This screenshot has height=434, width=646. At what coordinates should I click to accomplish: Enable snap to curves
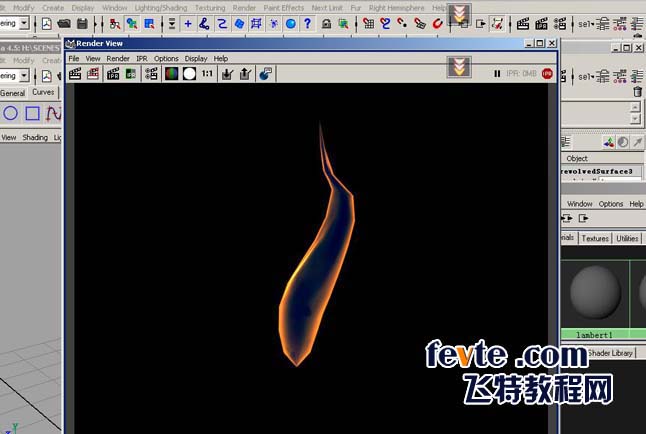click(x=385, y=24)
